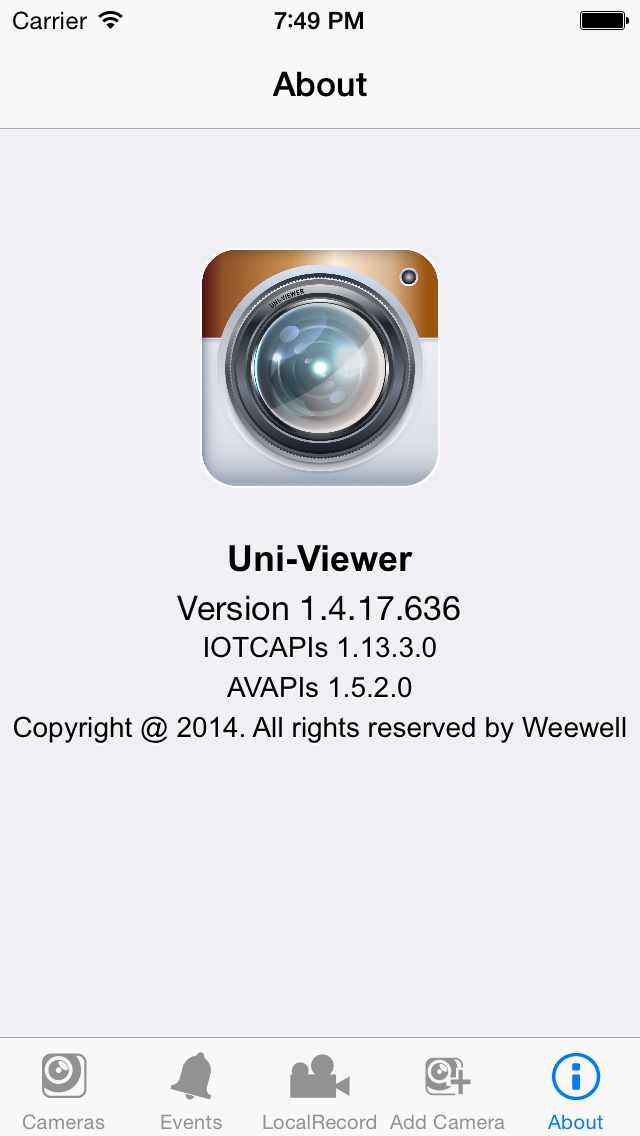Click the IOTCAPIs 1.13.3.0 line
The image size is (640, 1136).
point(320,647)
